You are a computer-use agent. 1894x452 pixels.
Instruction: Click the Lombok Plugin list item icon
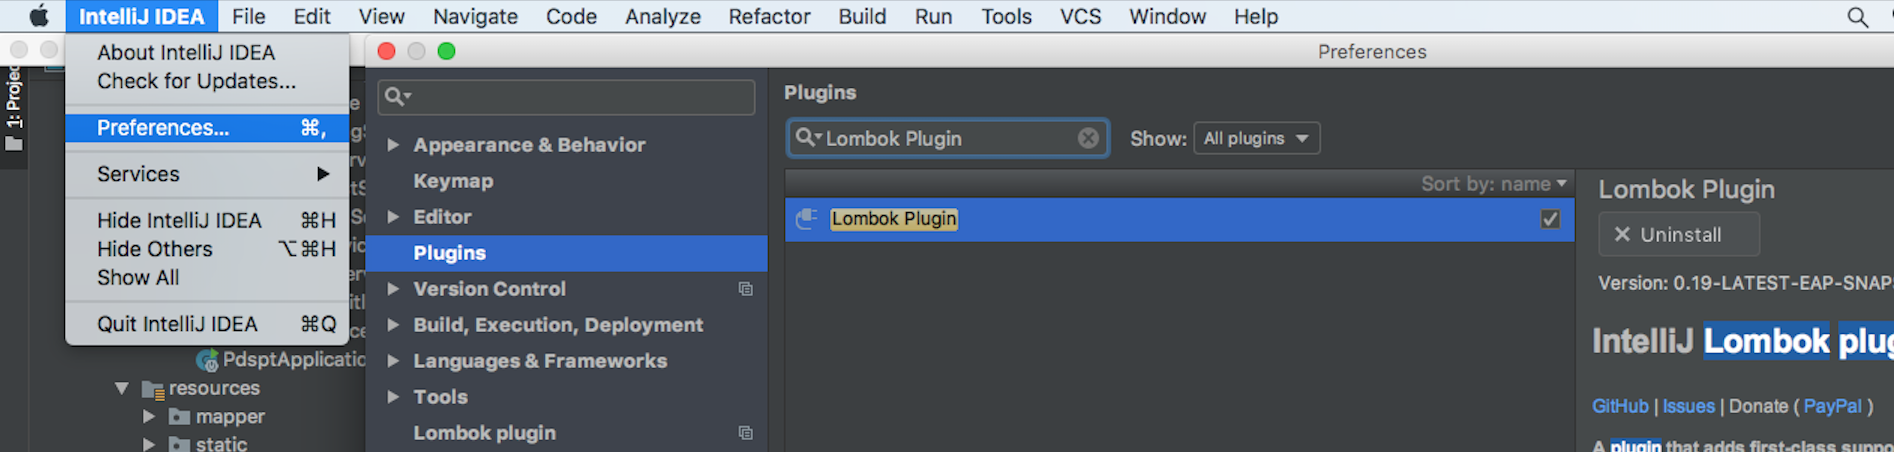[x=807, y=219]
